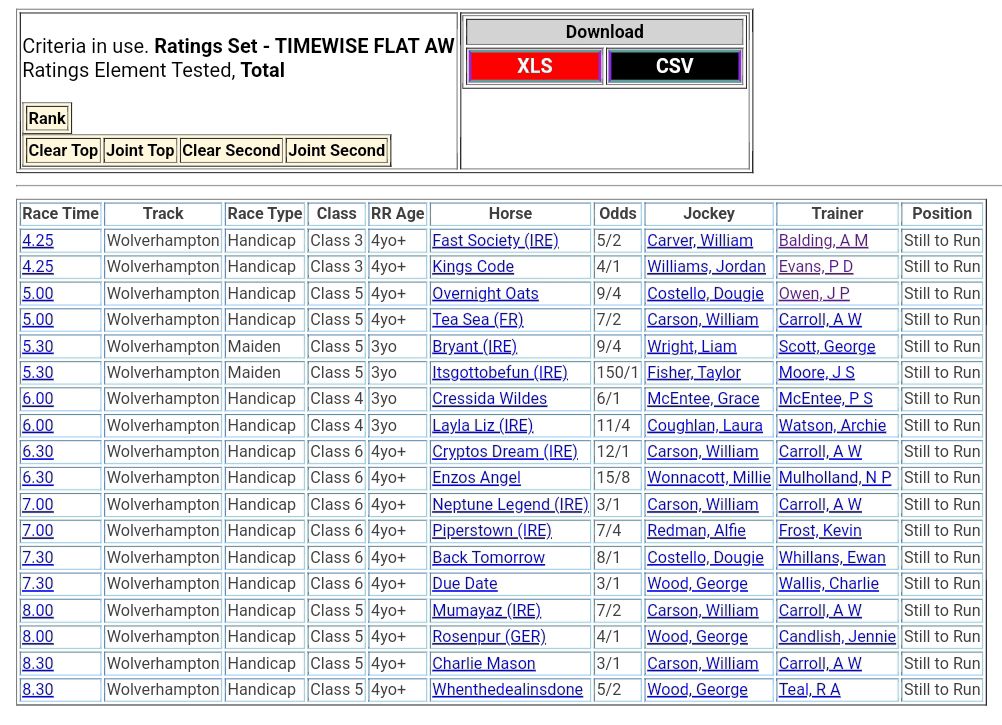Screen dimensions: 1002x725
Task: Open jockey Wonnacott, Millie link
Action: pos(708,478)
